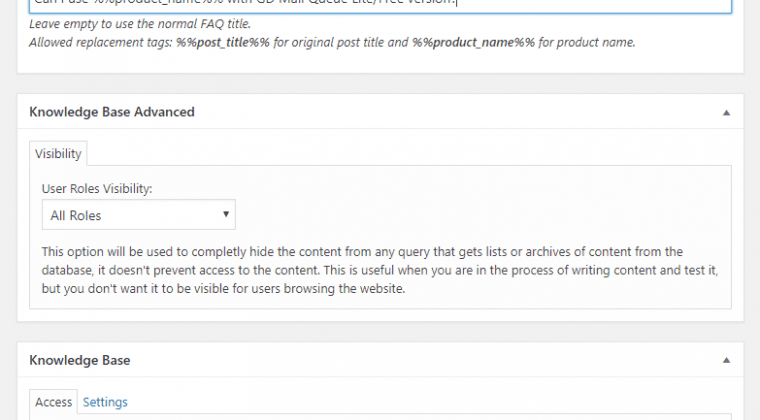Viewport: 760px width, 420px height.
Task: Click the %%post_title%% replacement tag text
Action: point(223,43)
